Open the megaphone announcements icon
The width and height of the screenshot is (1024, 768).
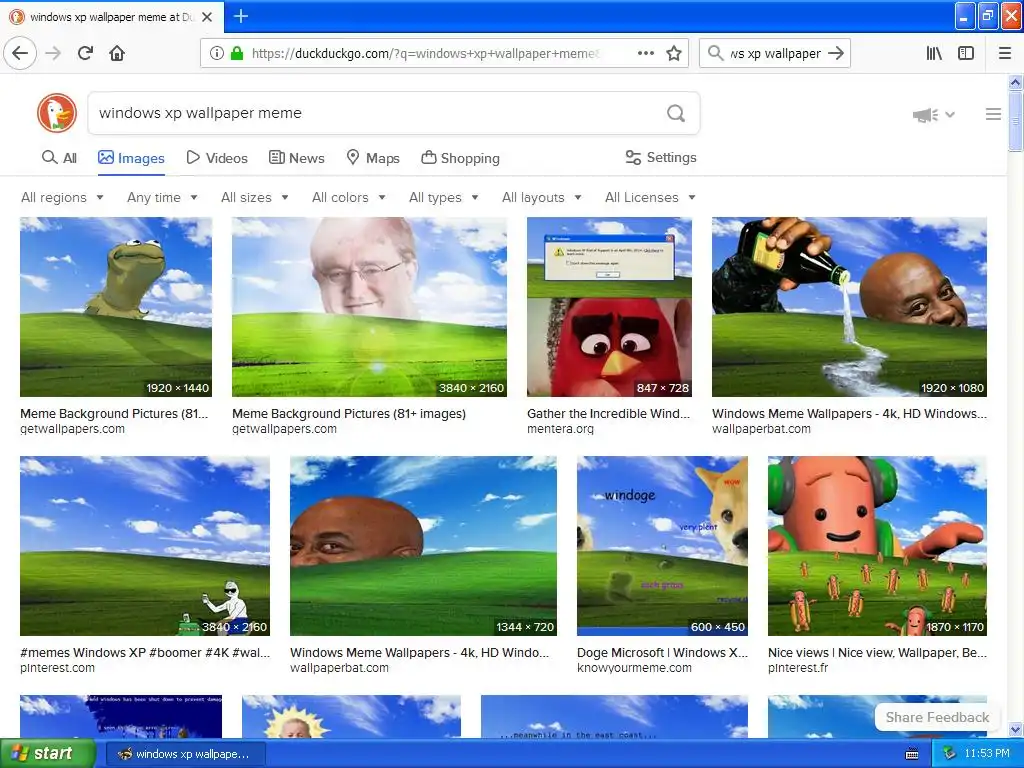[x=925, y=115]
